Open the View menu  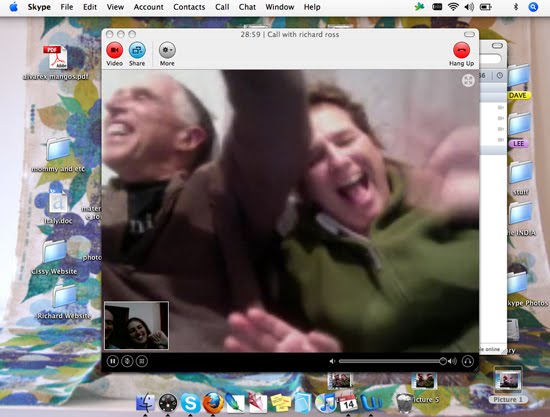pos(115,7)
